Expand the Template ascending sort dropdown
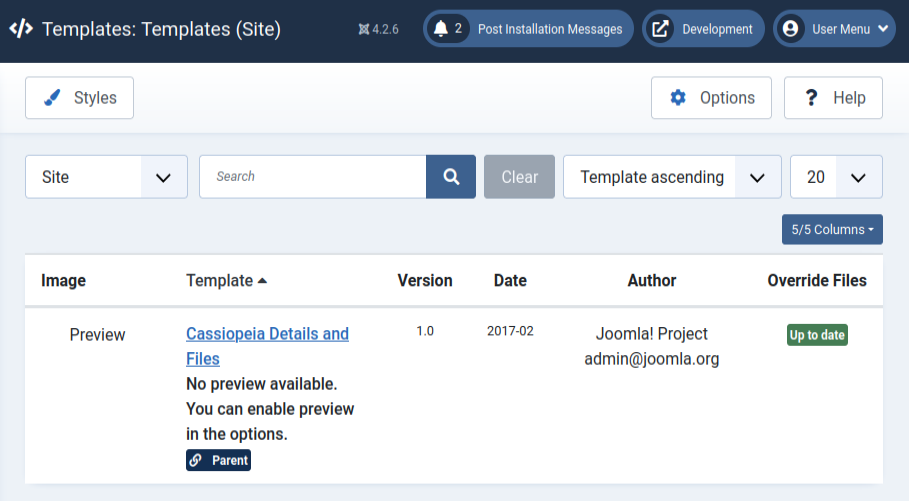The height and width of the screenshot is (501, 909). [x=672, y=177]
